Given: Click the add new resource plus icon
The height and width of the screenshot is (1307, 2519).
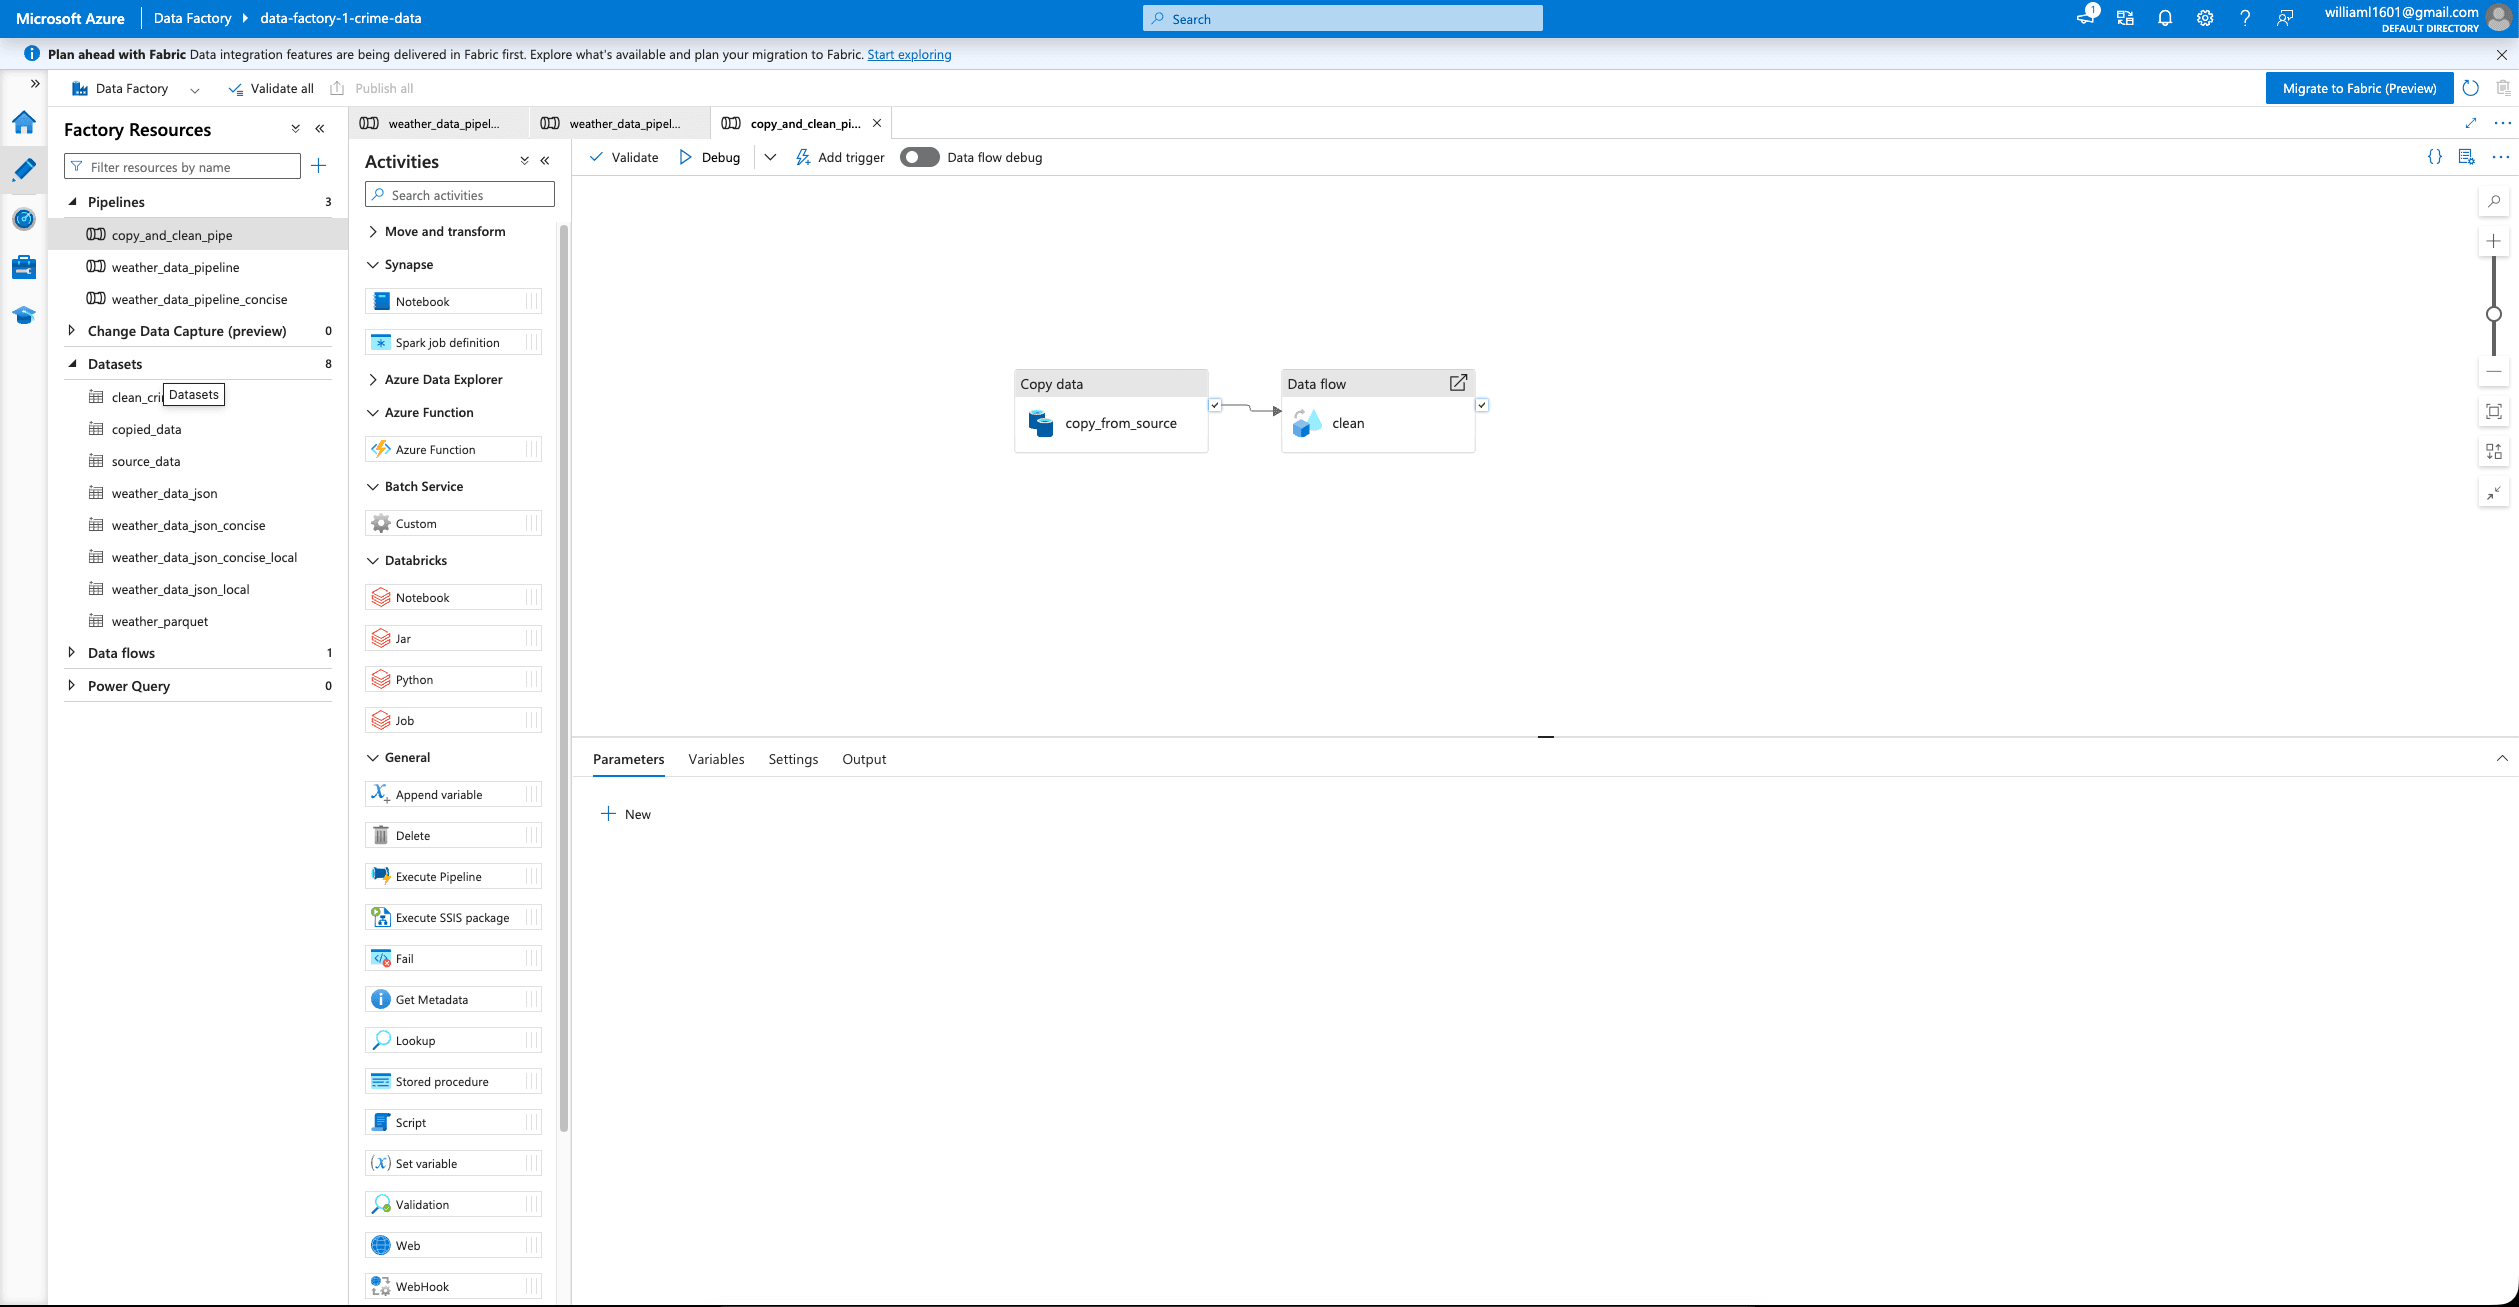Looking at the screenshot, I should tap(319, 166).
